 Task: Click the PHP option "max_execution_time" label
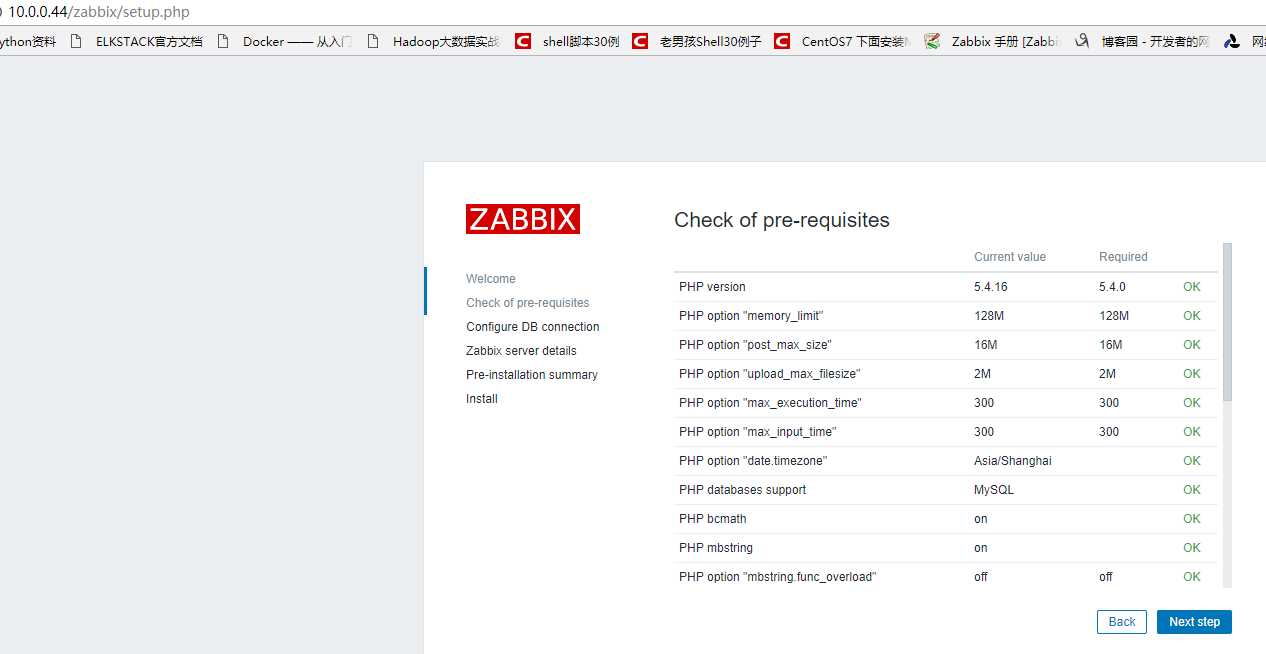(770, 403)
